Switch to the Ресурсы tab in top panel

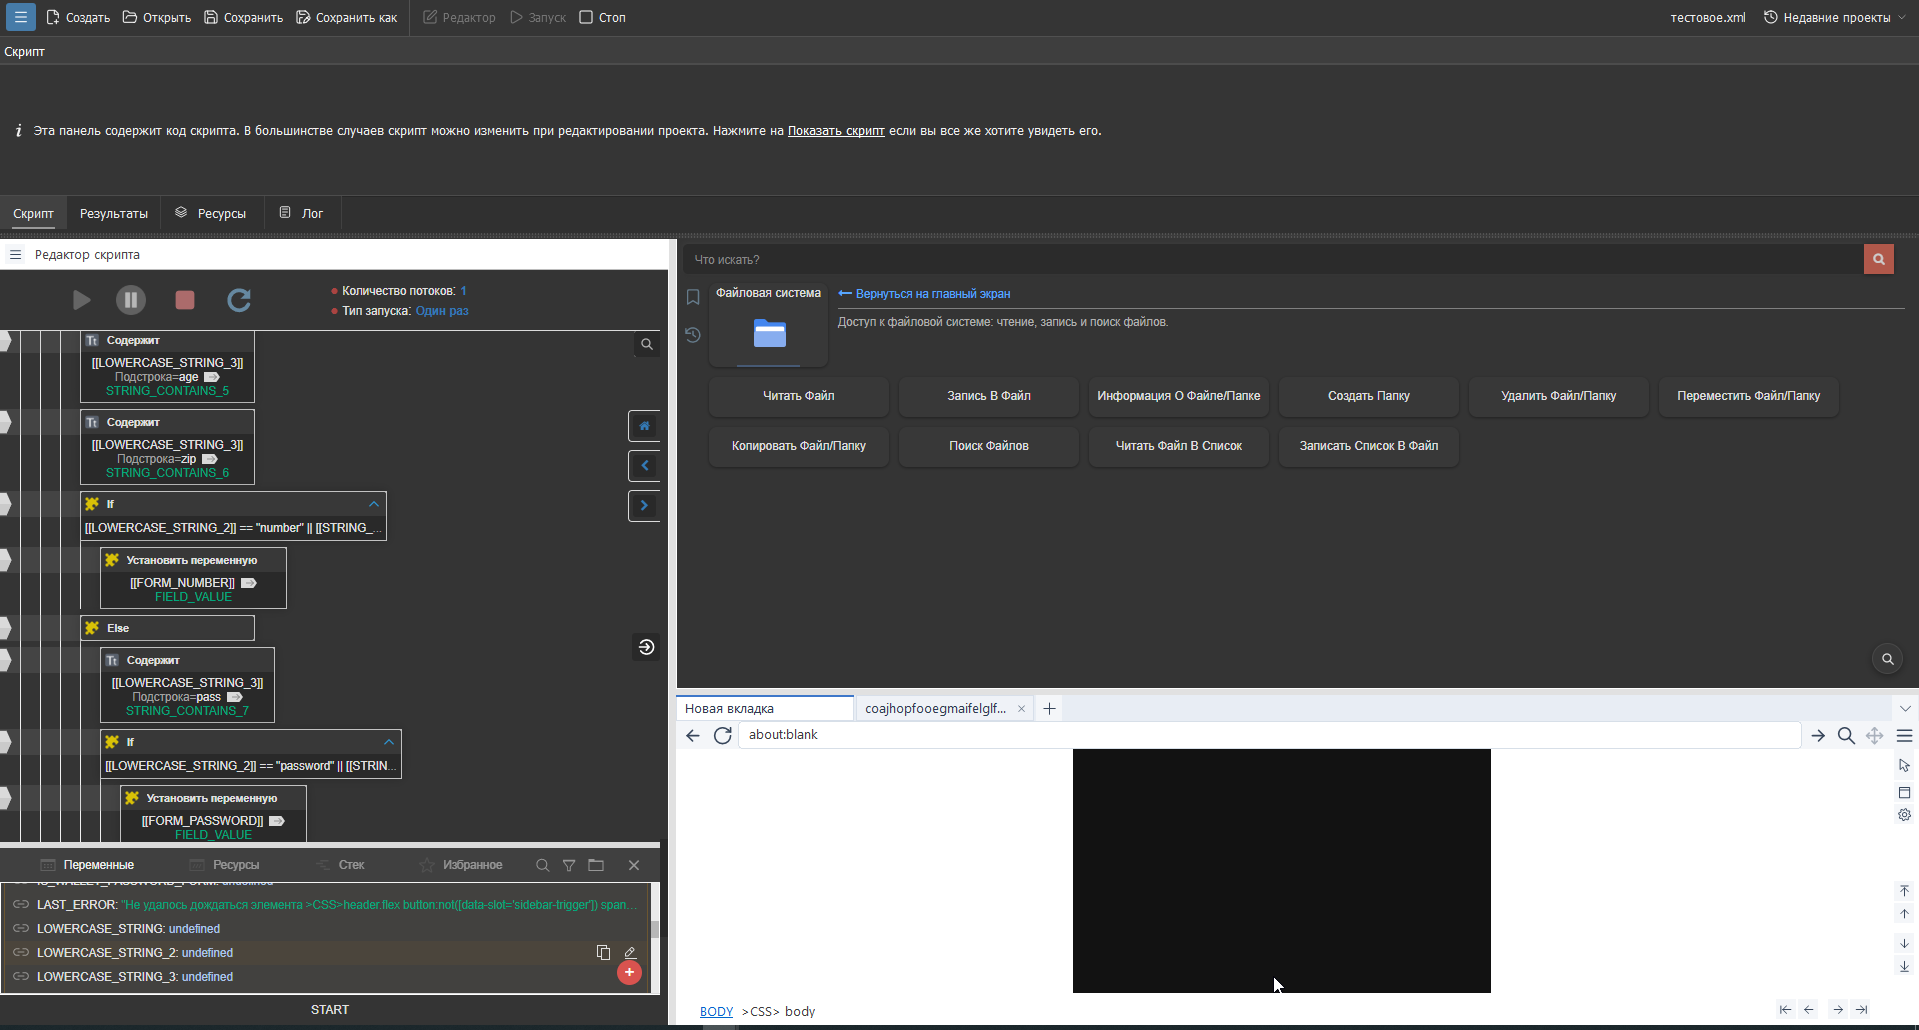[211, 213]
